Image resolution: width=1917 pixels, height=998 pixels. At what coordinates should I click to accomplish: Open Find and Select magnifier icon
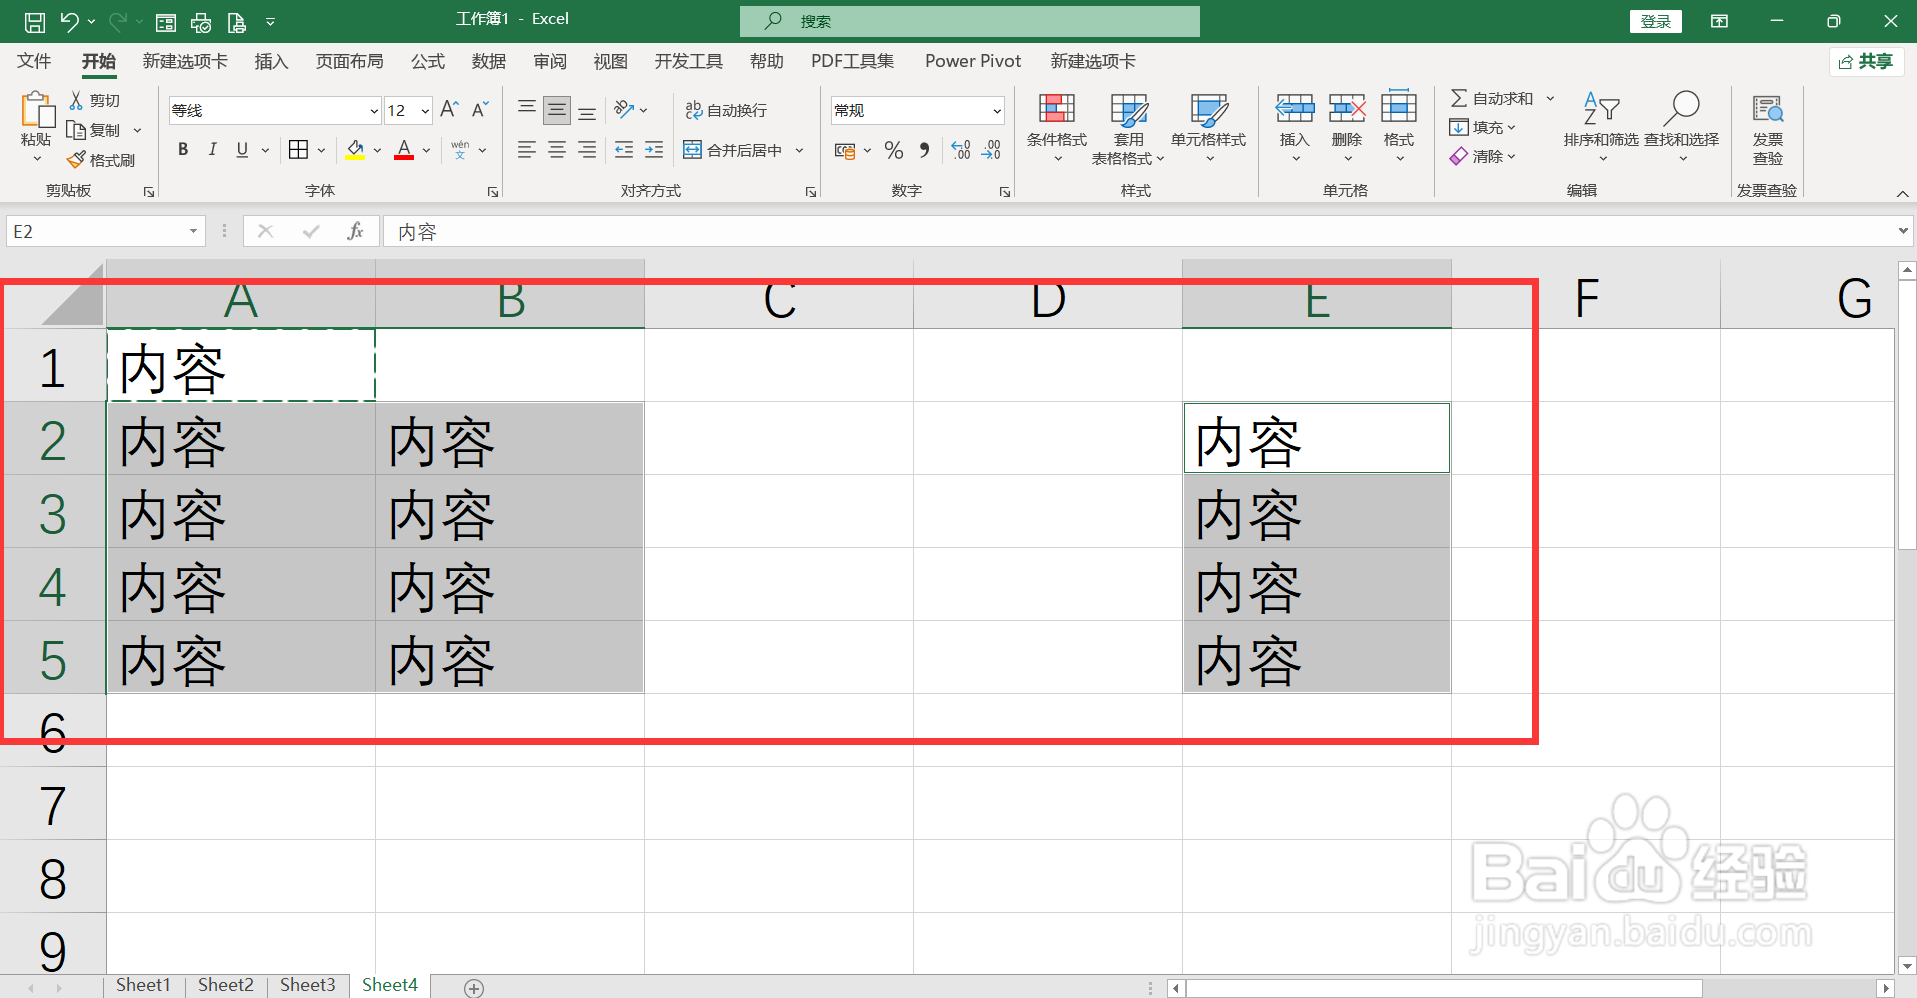pyautogui.click(x=1681, y=108)
